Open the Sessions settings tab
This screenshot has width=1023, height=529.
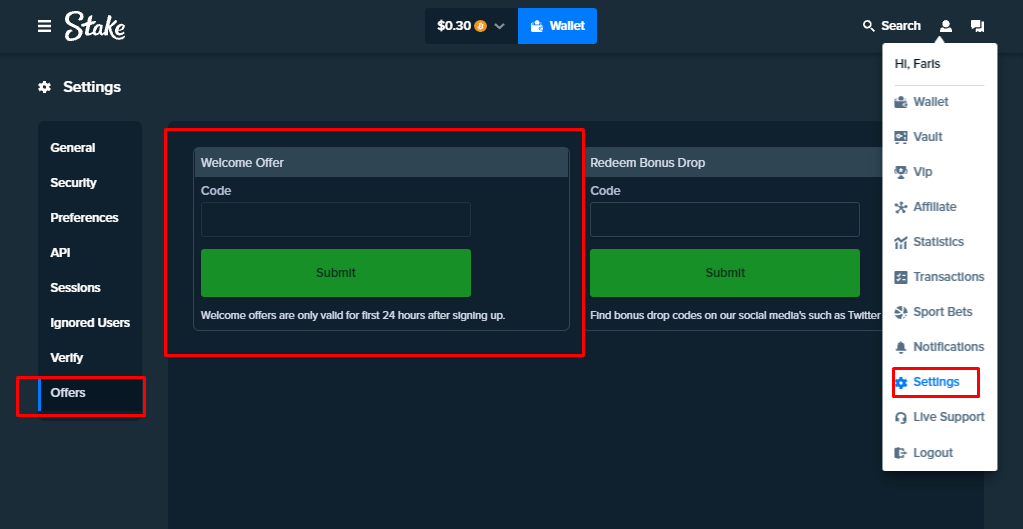pos(75,288)
